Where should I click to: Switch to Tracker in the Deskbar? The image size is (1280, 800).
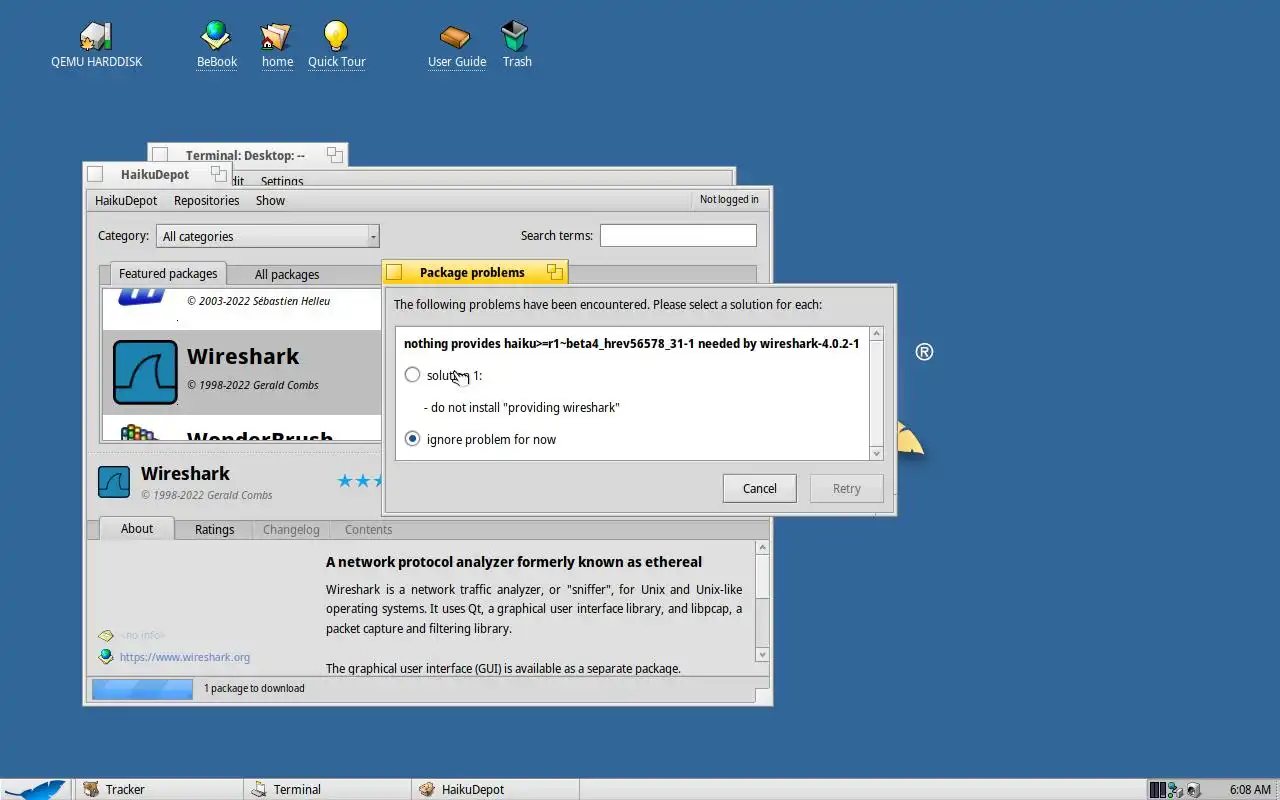tap(158, 789)
